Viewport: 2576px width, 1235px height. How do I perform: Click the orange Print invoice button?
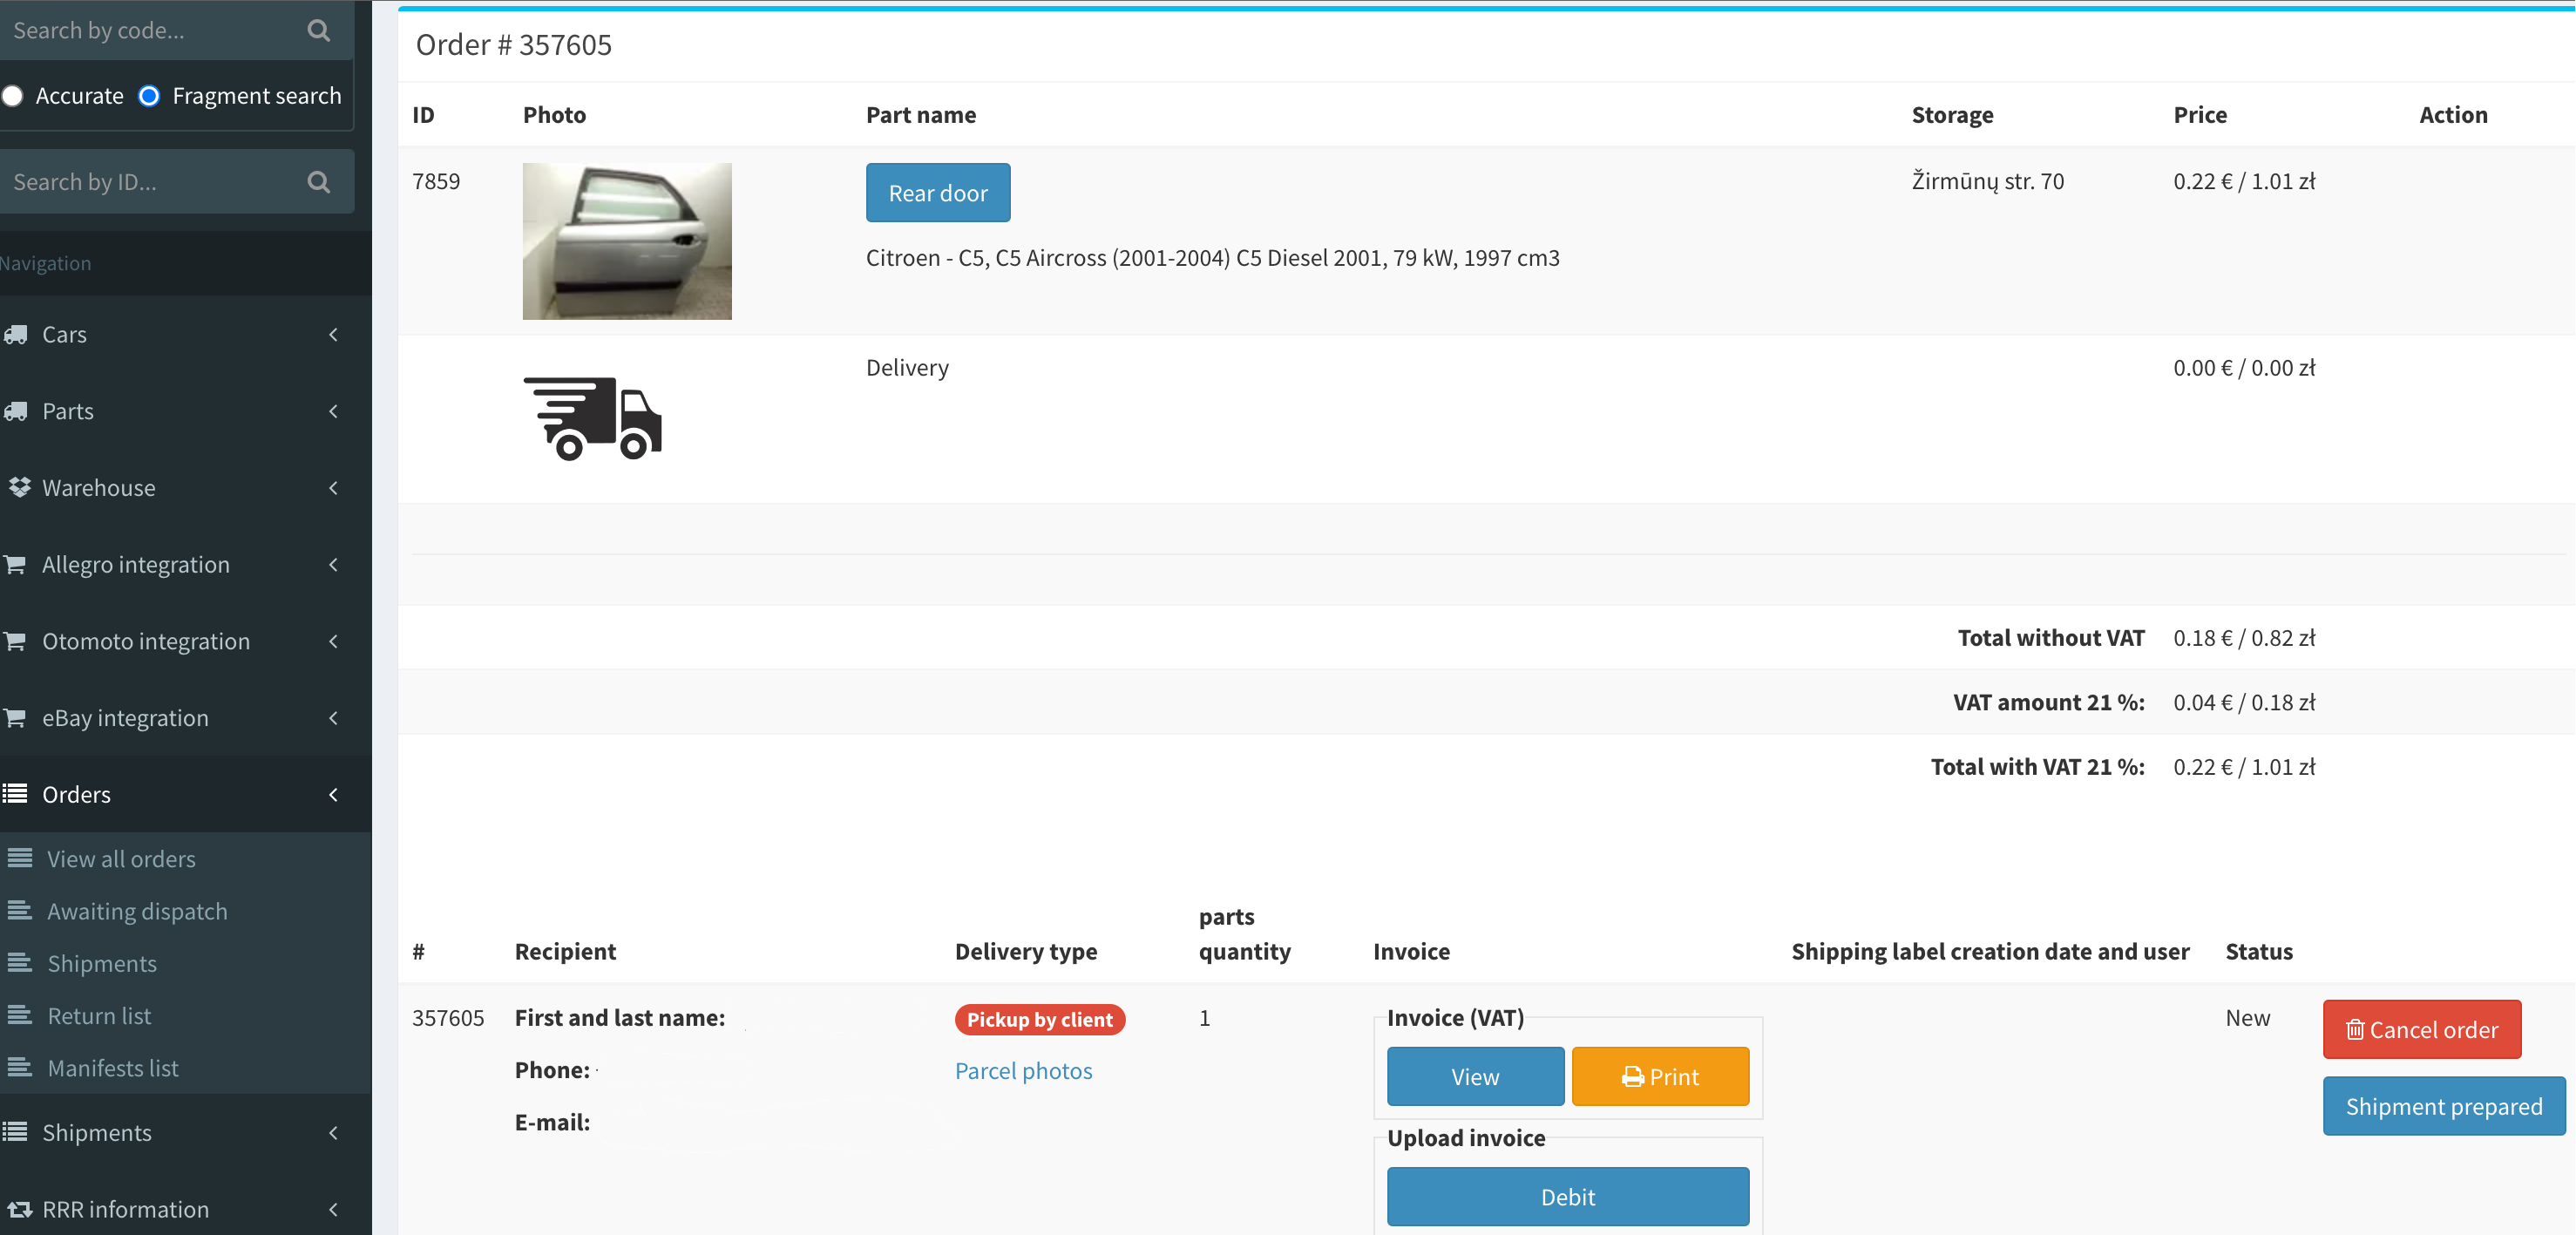[1660, 1077]
